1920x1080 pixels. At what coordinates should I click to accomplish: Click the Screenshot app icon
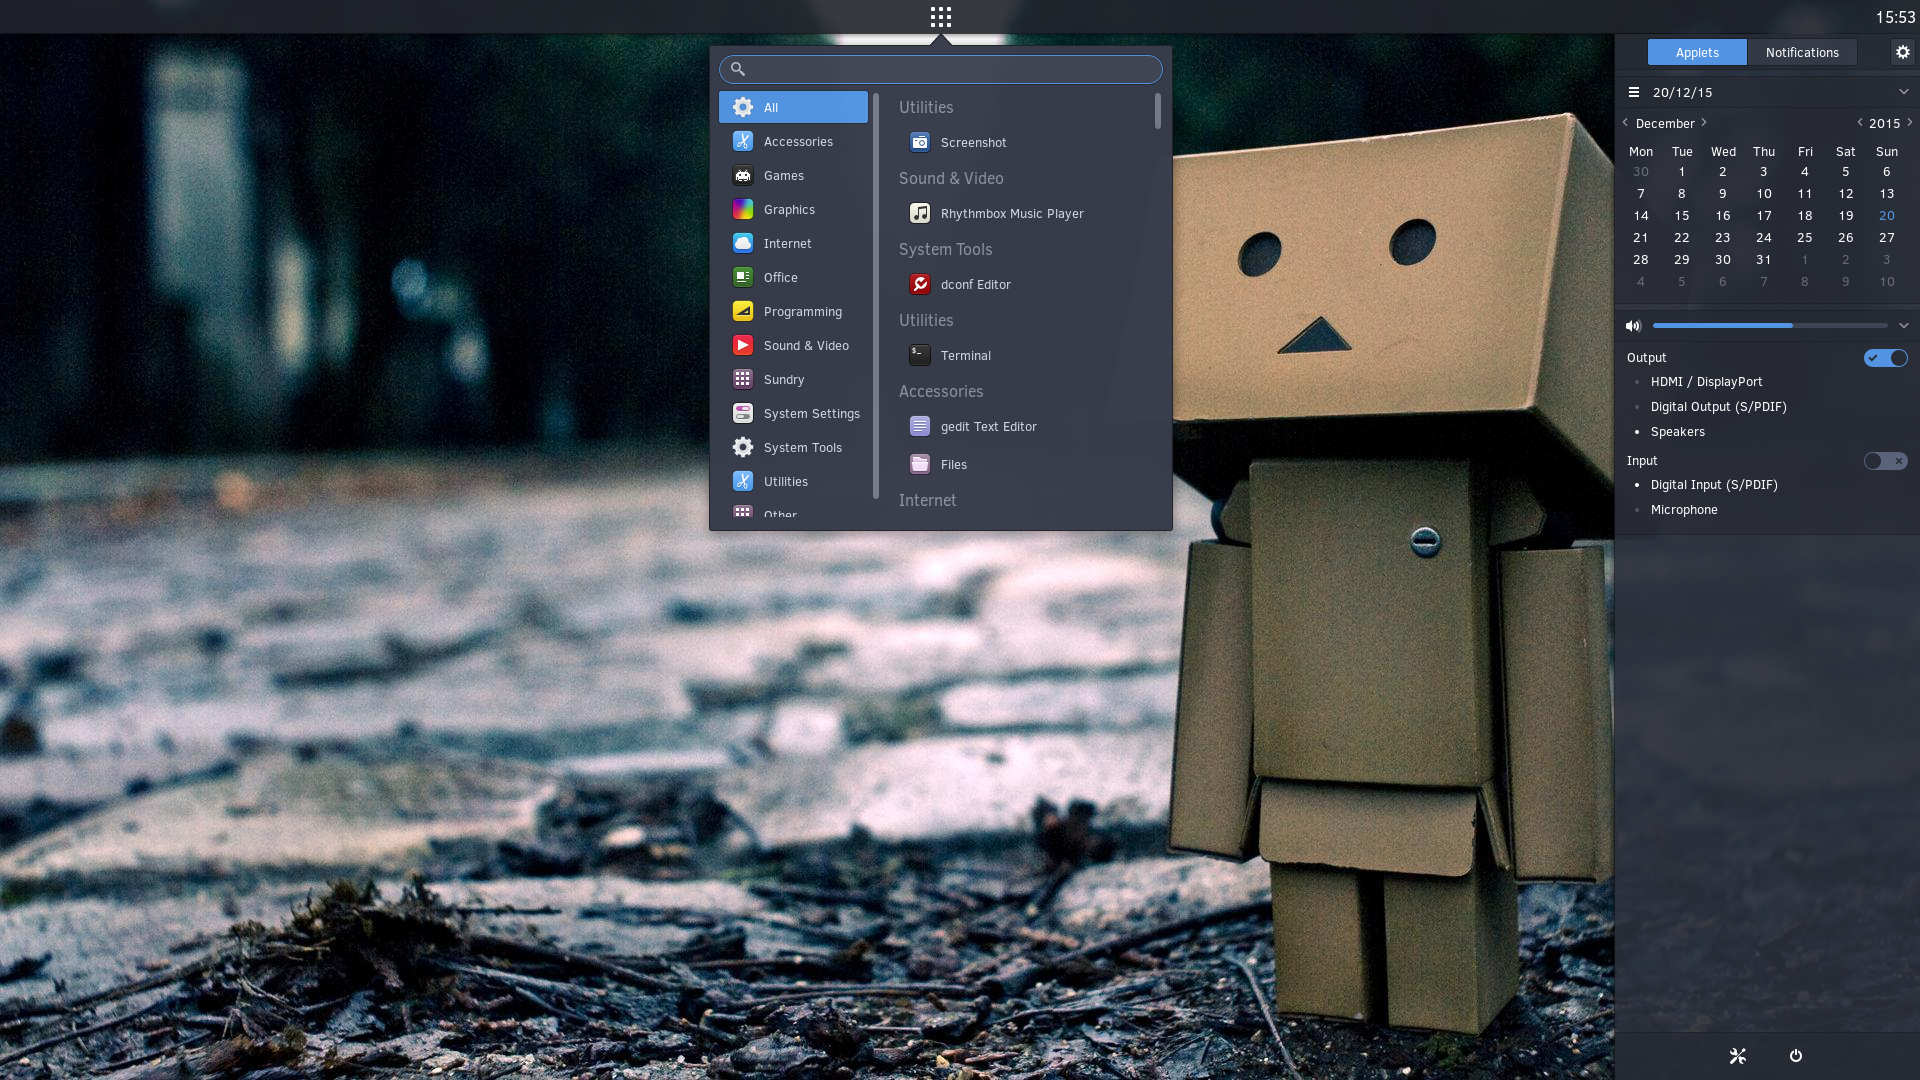(x=920, y=143)
